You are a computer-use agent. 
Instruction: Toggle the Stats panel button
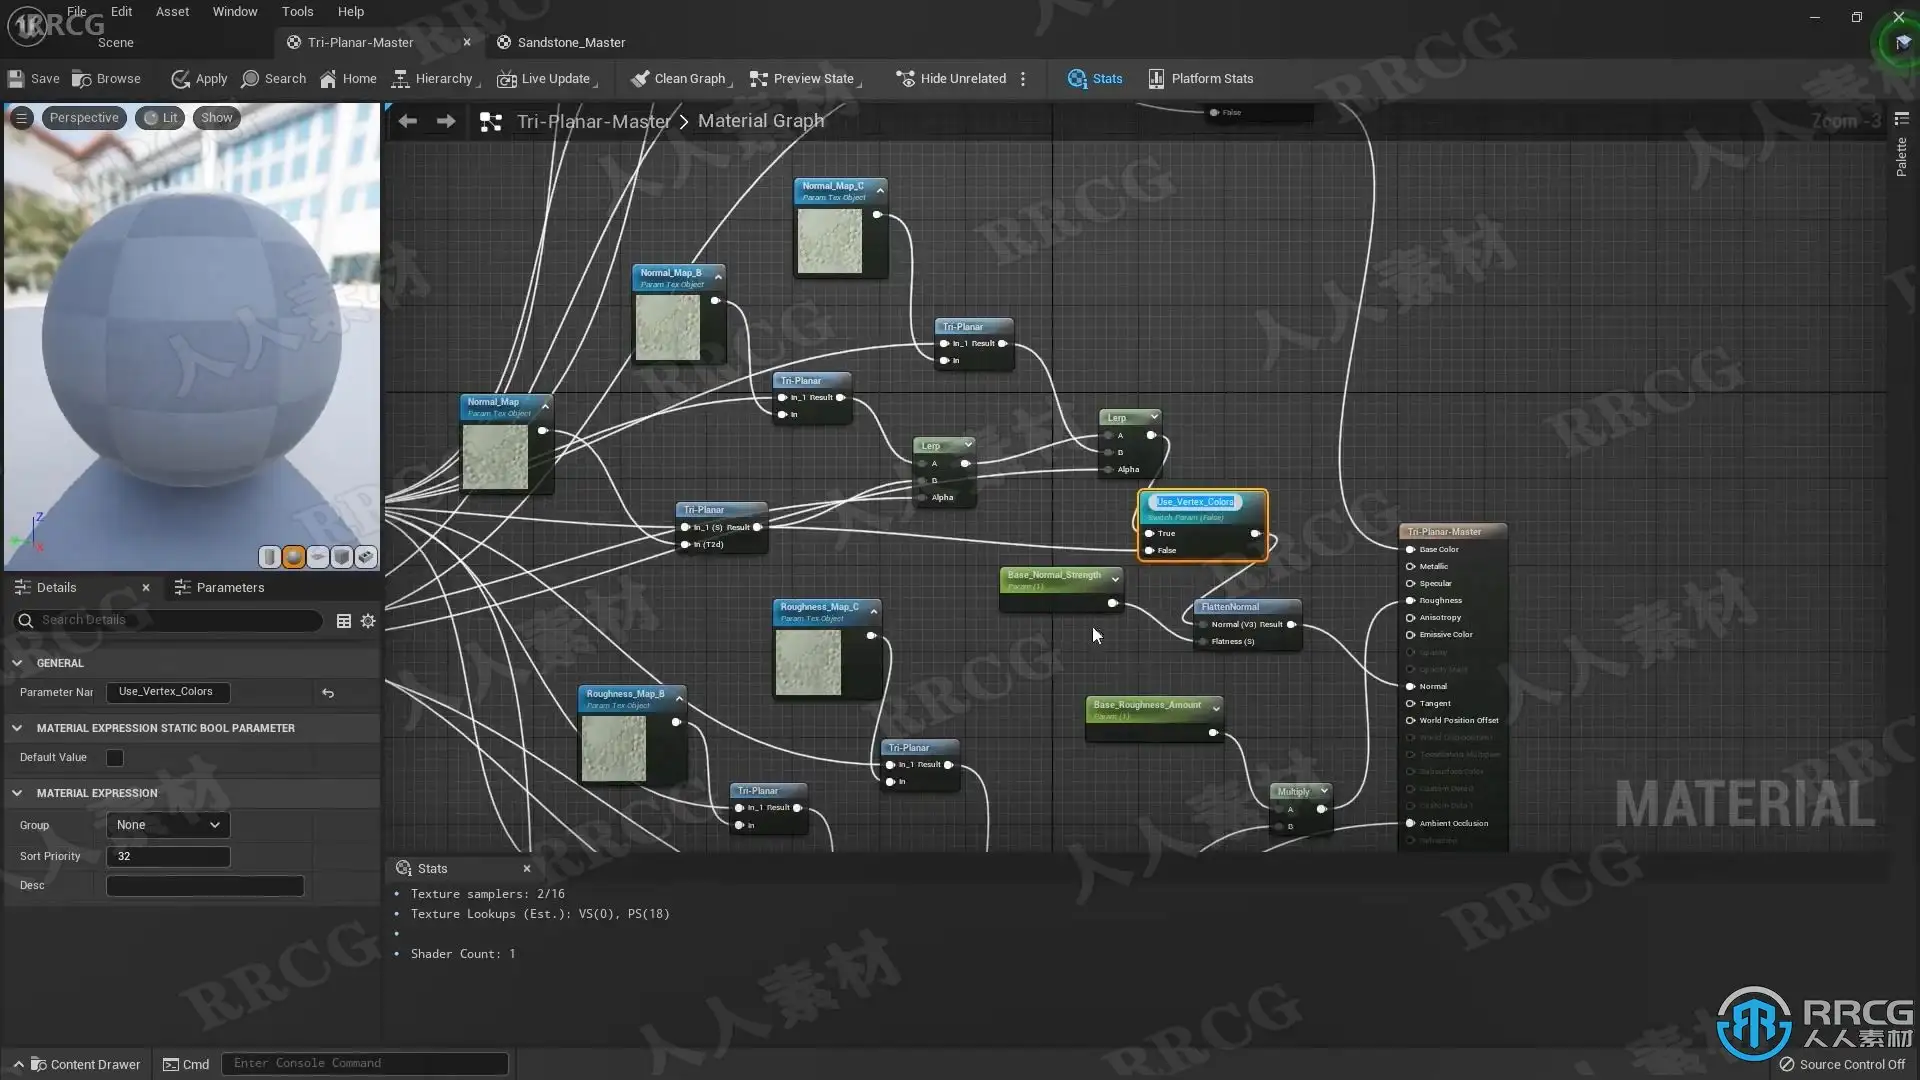(x=1095, y=79)
